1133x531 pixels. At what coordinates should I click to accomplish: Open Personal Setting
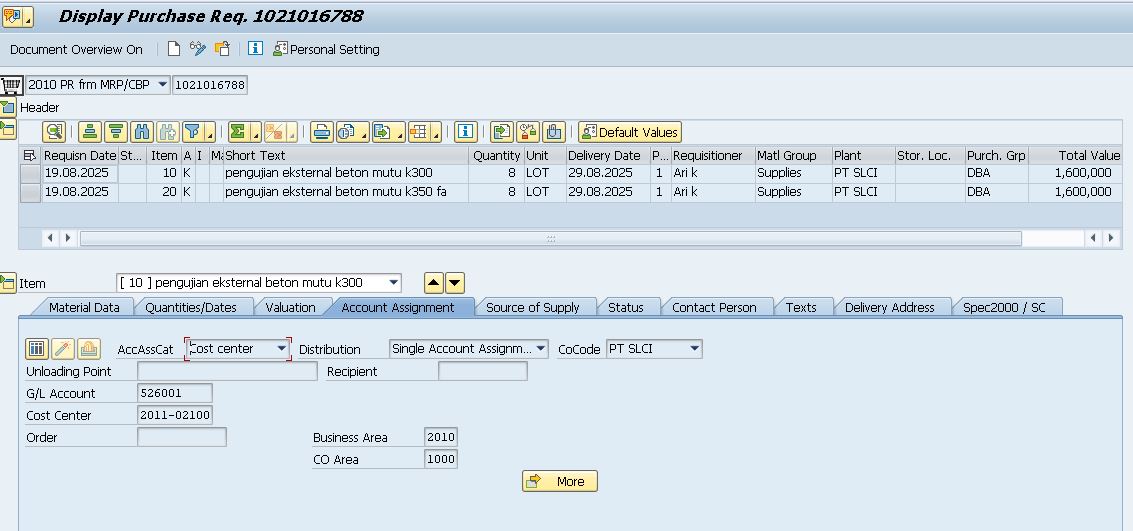[326, 49]
